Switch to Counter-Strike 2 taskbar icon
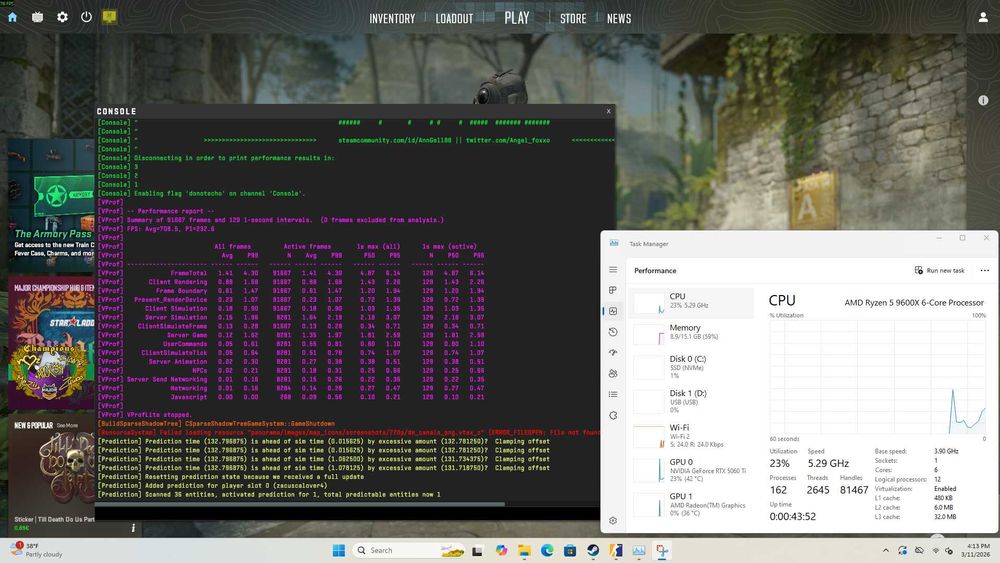Viewport: 1000px width, 563px height. click(x=616, y=550)
